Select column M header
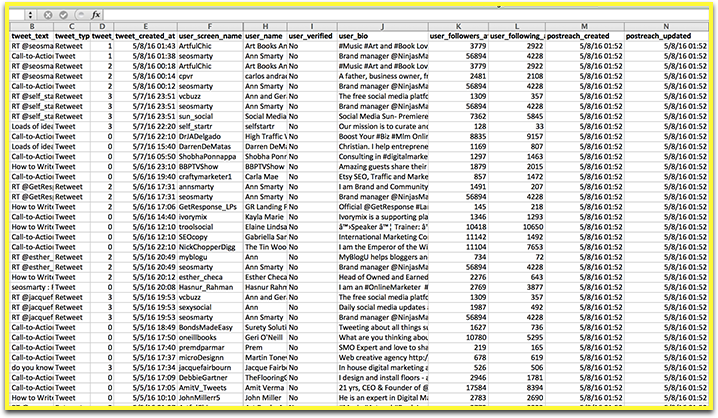 (585, 27)
